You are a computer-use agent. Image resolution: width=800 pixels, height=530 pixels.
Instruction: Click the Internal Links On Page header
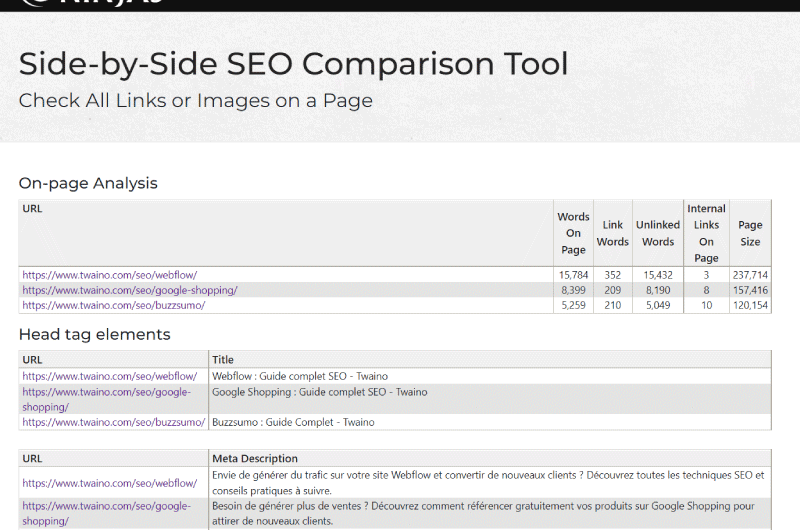tap(706, 233)
